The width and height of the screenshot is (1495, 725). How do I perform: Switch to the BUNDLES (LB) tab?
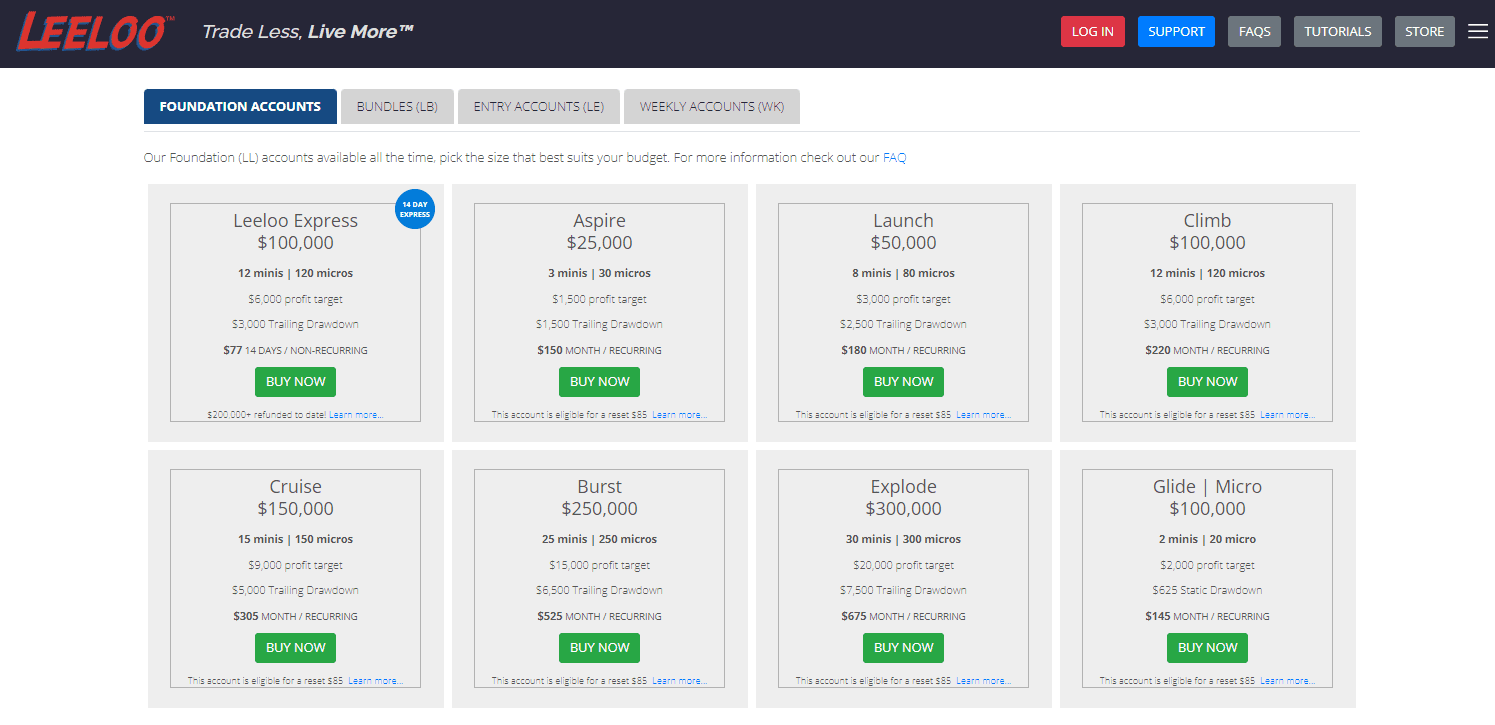pyautogui.click(x=397, y=106)
